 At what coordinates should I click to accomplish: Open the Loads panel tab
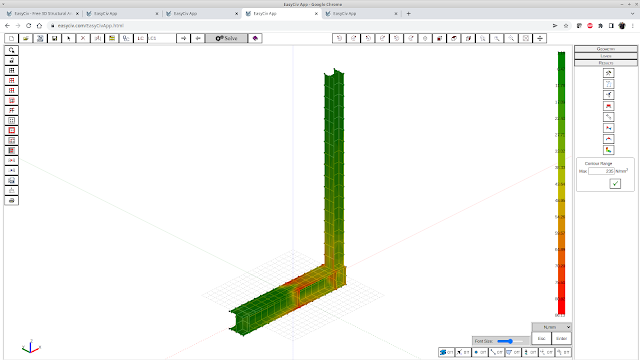click(x=606, y=56)
